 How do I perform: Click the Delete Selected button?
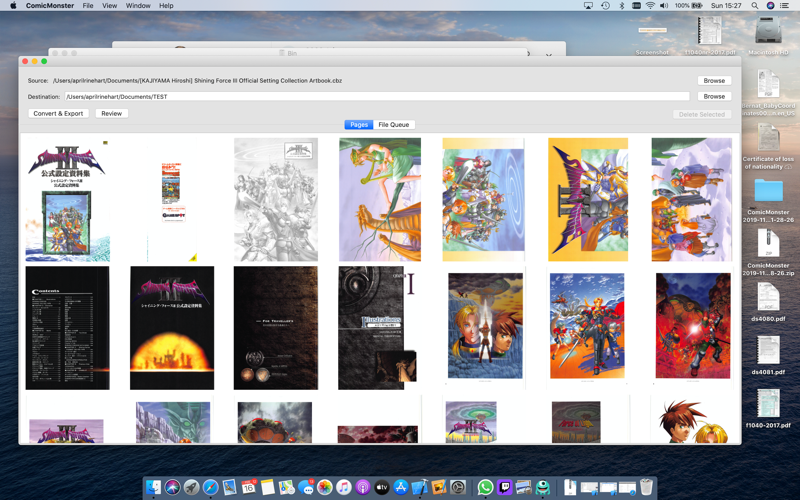pos(702,114)
